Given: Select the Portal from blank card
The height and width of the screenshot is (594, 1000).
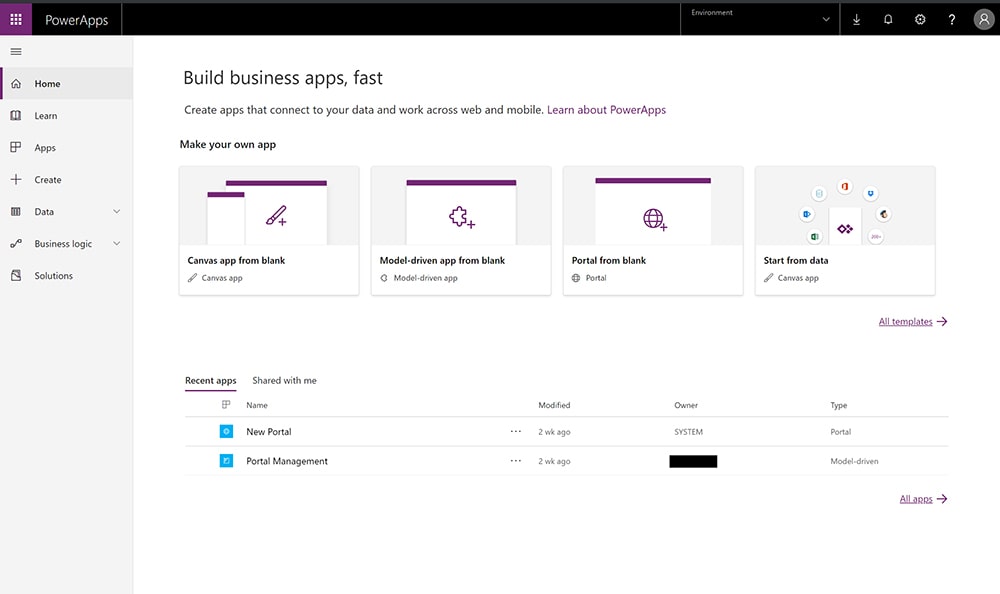Looking at the screenshot, I should click(x=653, y=231).
